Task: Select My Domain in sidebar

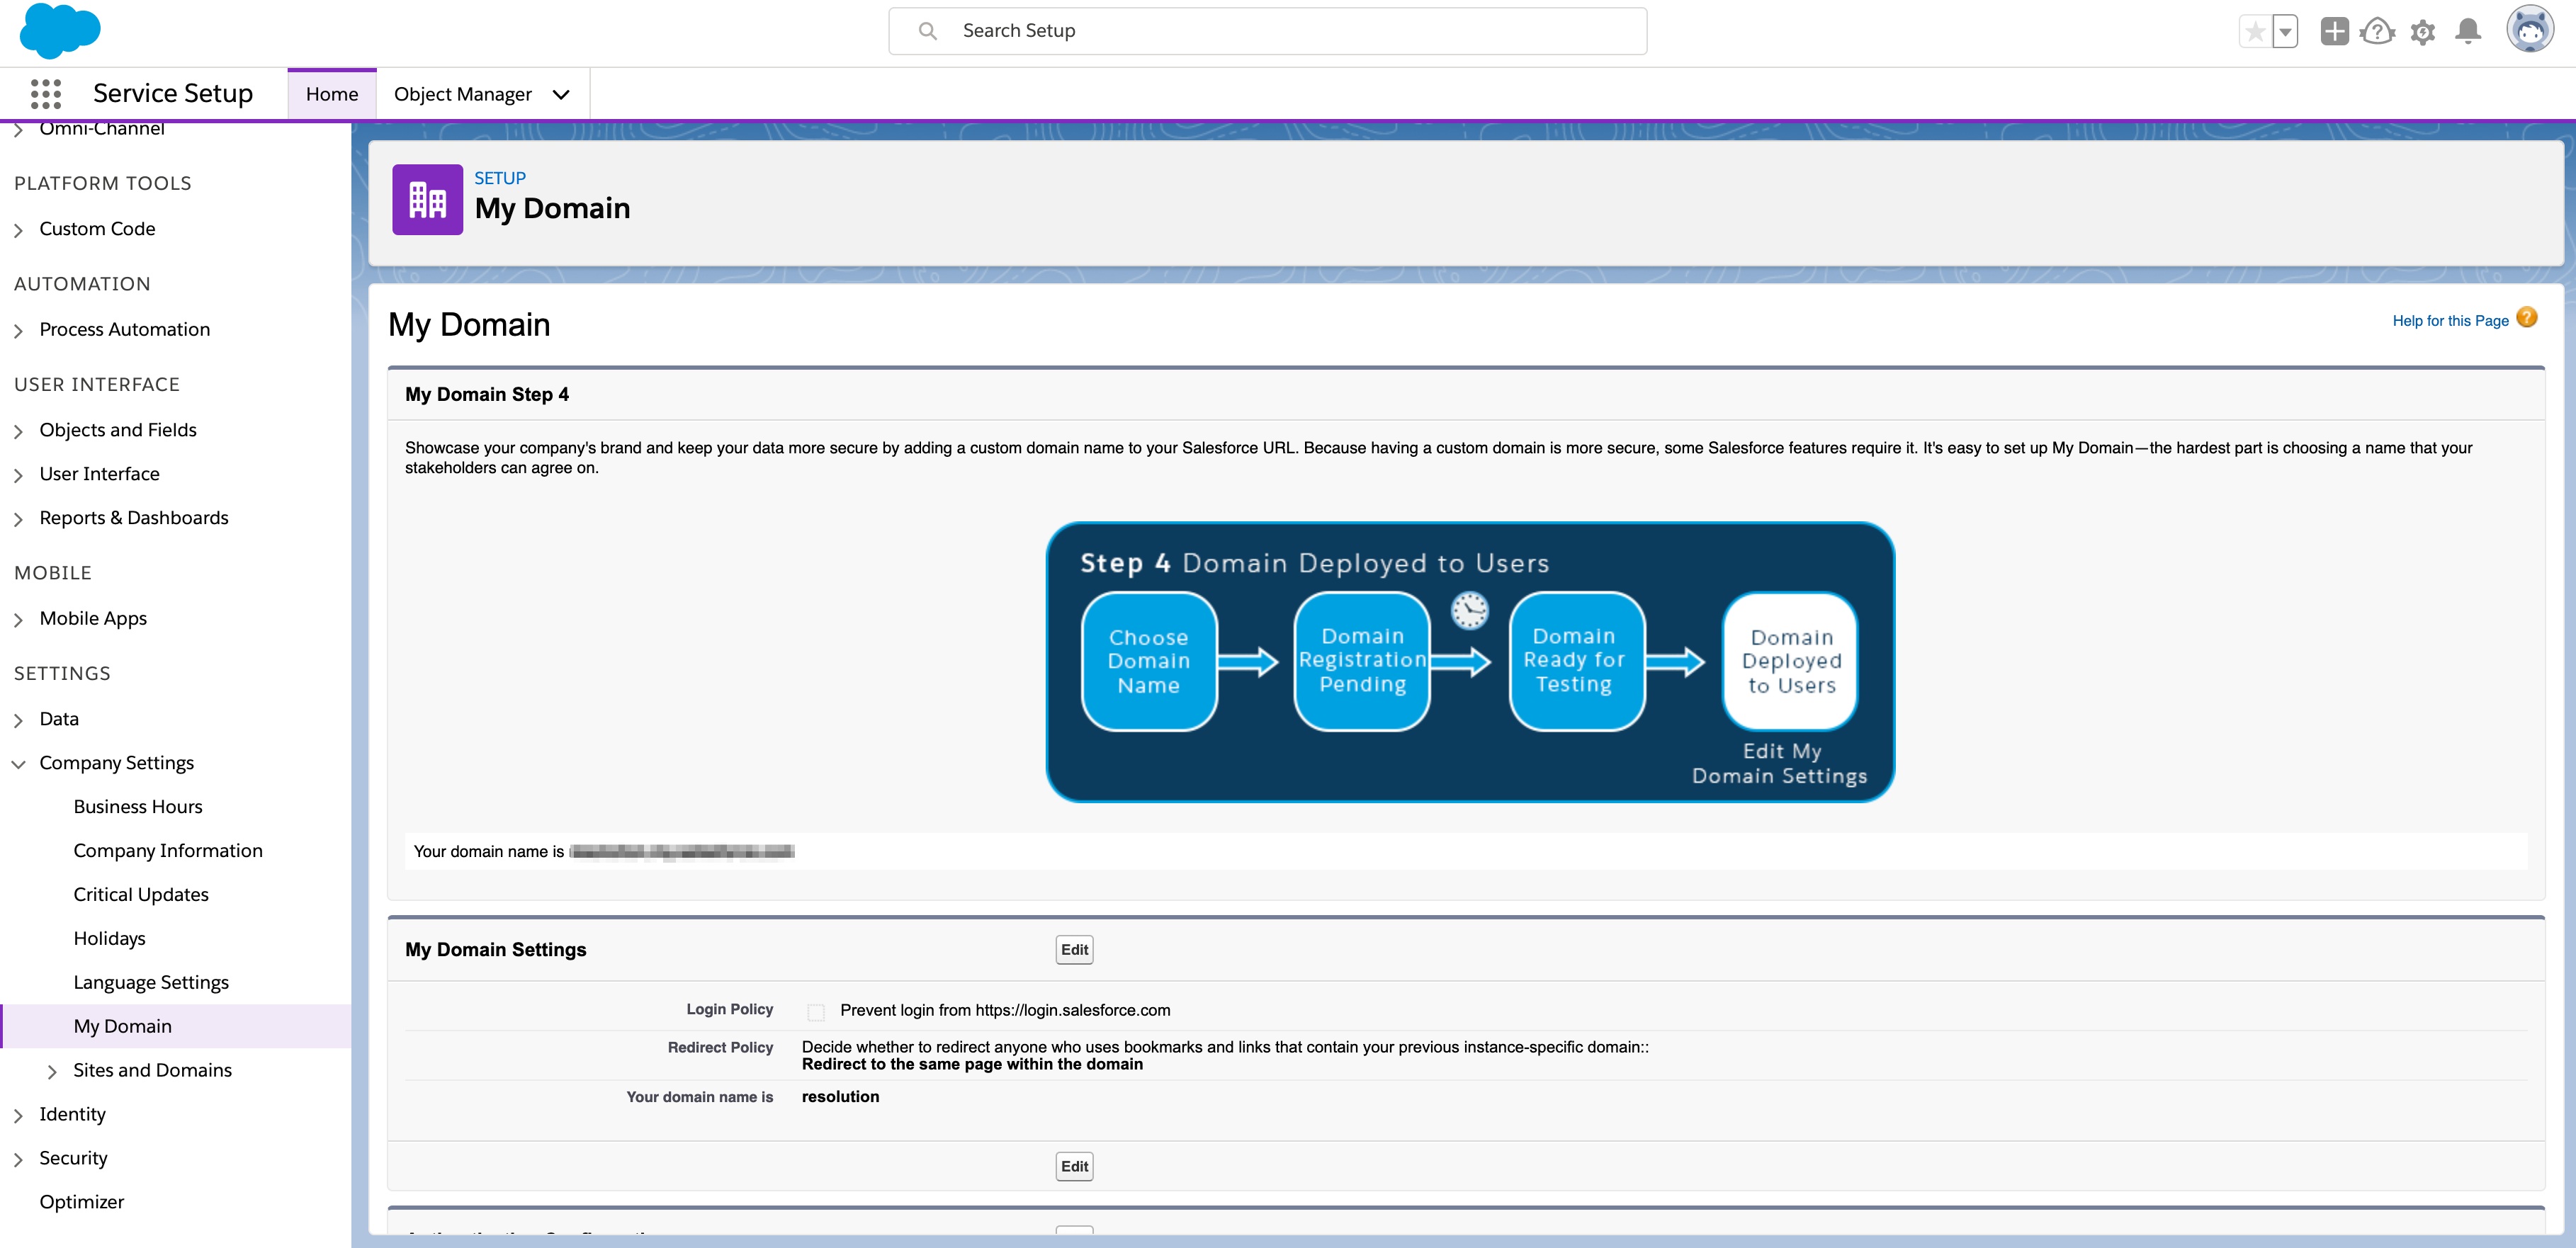Action: [176, 1026]
